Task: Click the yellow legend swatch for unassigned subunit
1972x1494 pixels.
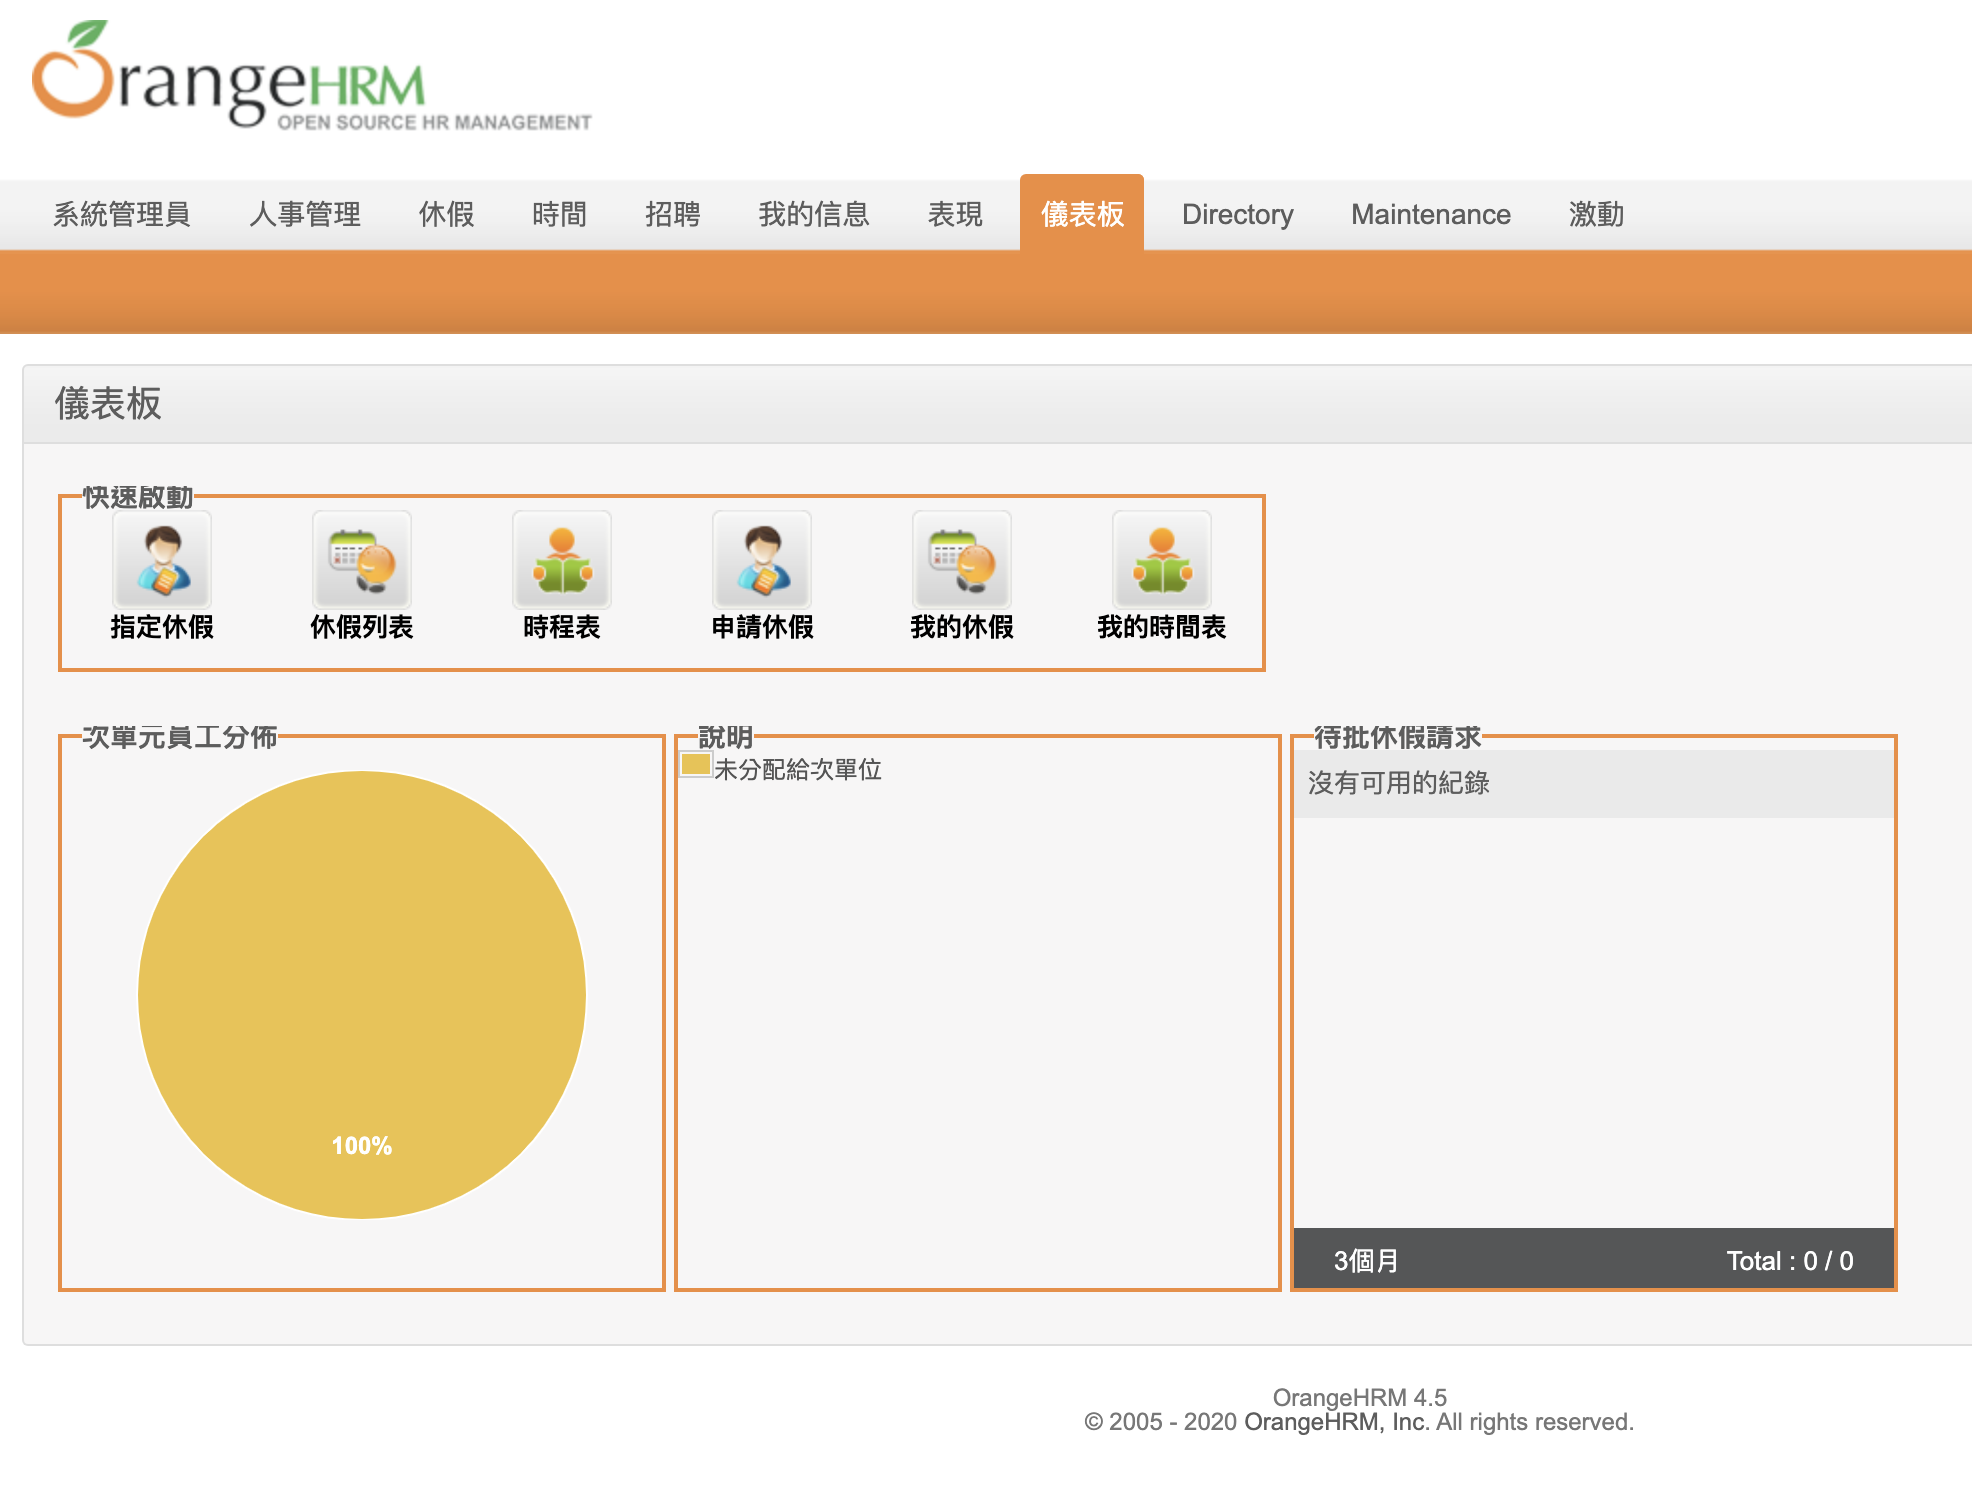Action: tap(695, 765)
